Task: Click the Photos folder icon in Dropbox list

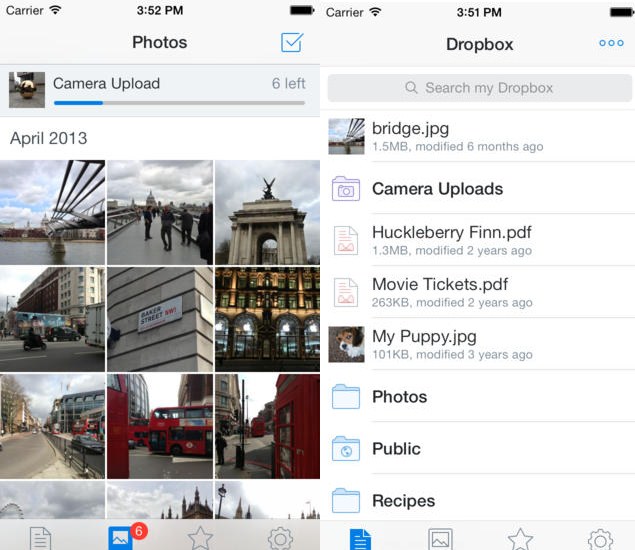Action: (346, 397)
